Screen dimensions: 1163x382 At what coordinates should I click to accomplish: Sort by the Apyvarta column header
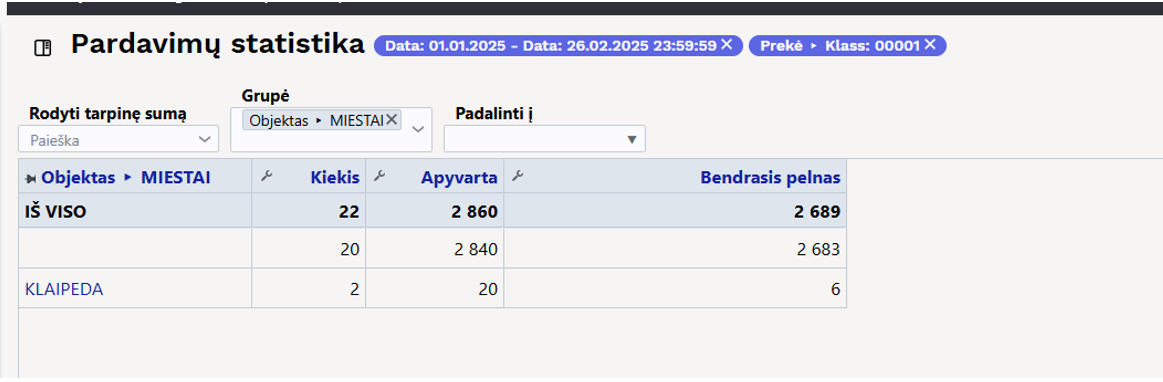pyautogui.click(x=459, y=177)
